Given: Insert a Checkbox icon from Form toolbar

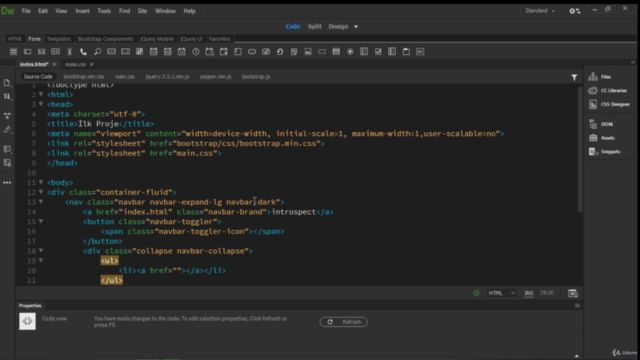Looking at the screenshot, I should click(378, 52).
